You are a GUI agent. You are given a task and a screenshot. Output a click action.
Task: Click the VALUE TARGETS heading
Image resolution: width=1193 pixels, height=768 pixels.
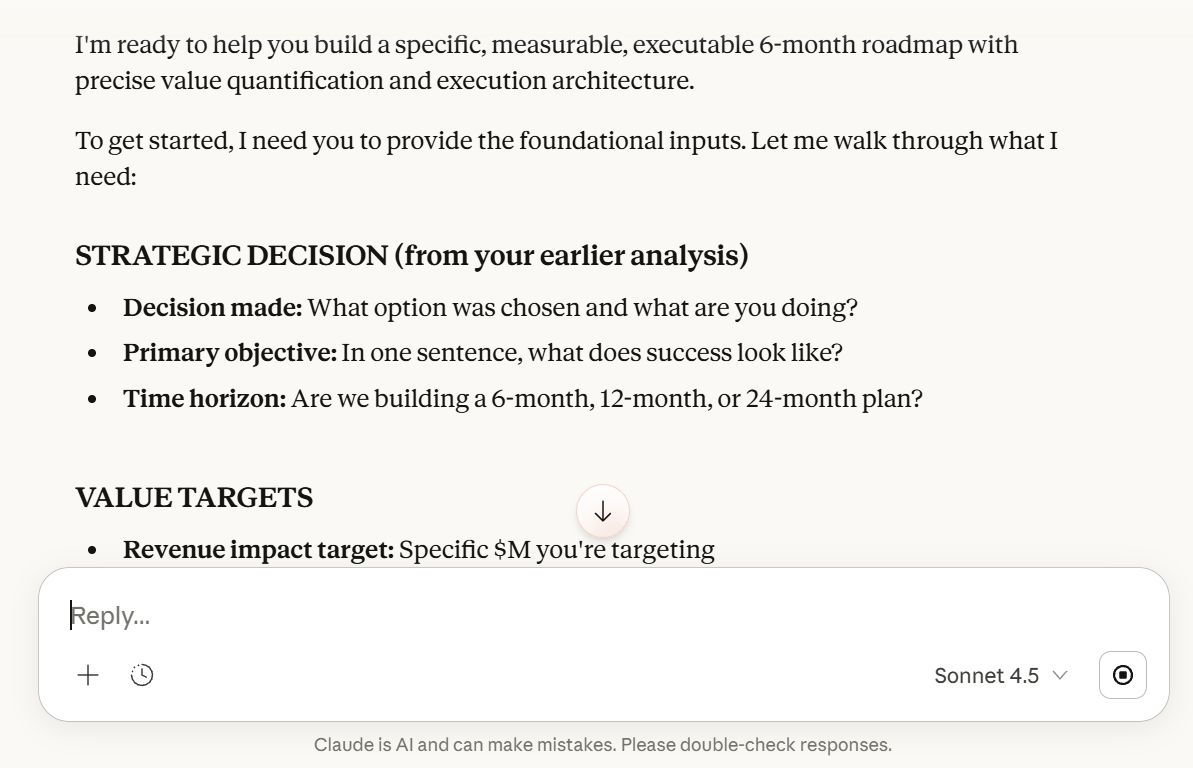[x=194, y=497]
